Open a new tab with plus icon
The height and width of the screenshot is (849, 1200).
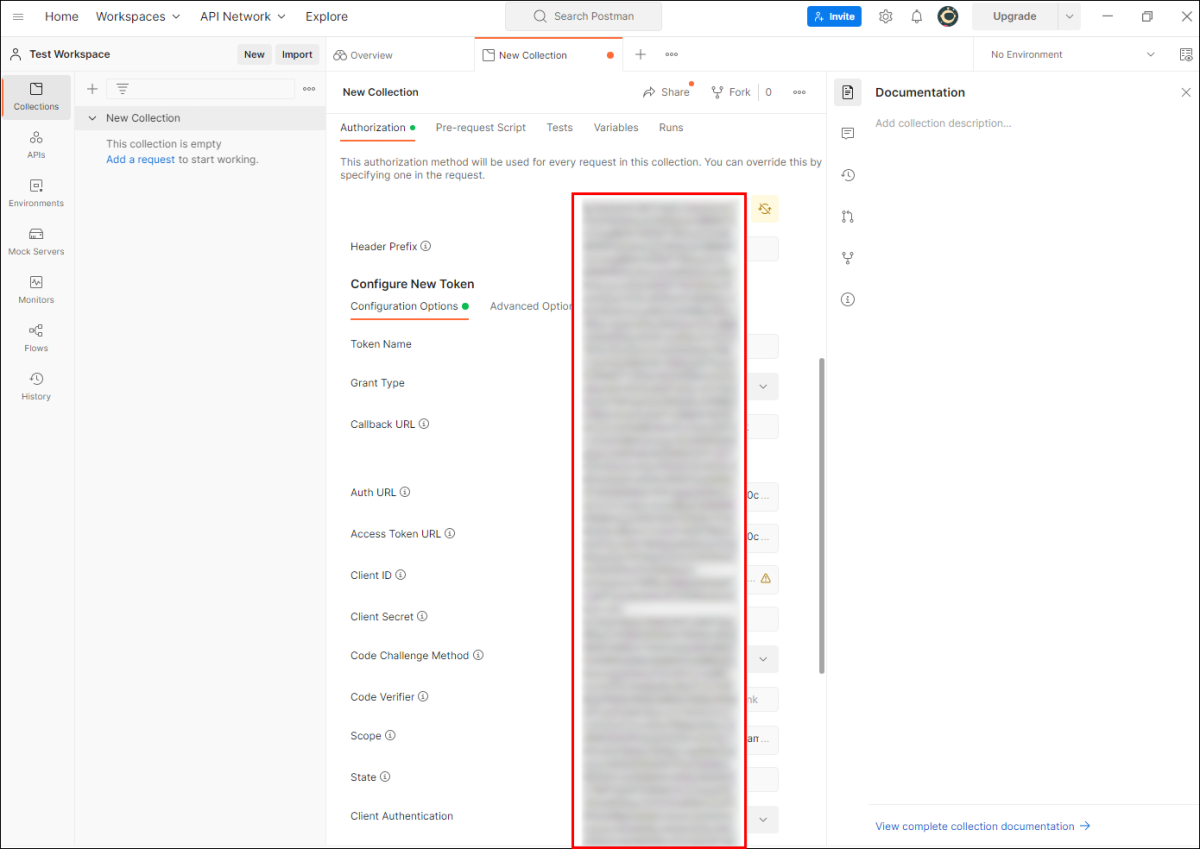click(641, 55)
